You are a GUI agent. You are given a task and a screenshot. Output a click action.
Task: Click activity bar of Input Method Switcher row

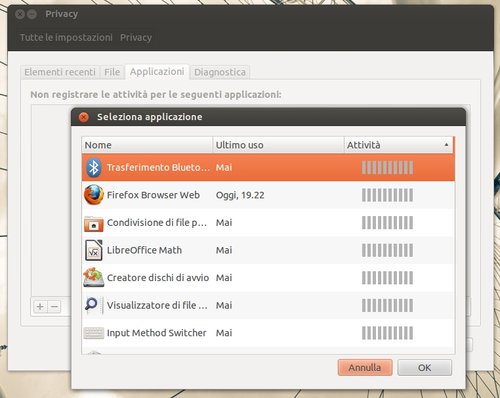tap(387, 333)
